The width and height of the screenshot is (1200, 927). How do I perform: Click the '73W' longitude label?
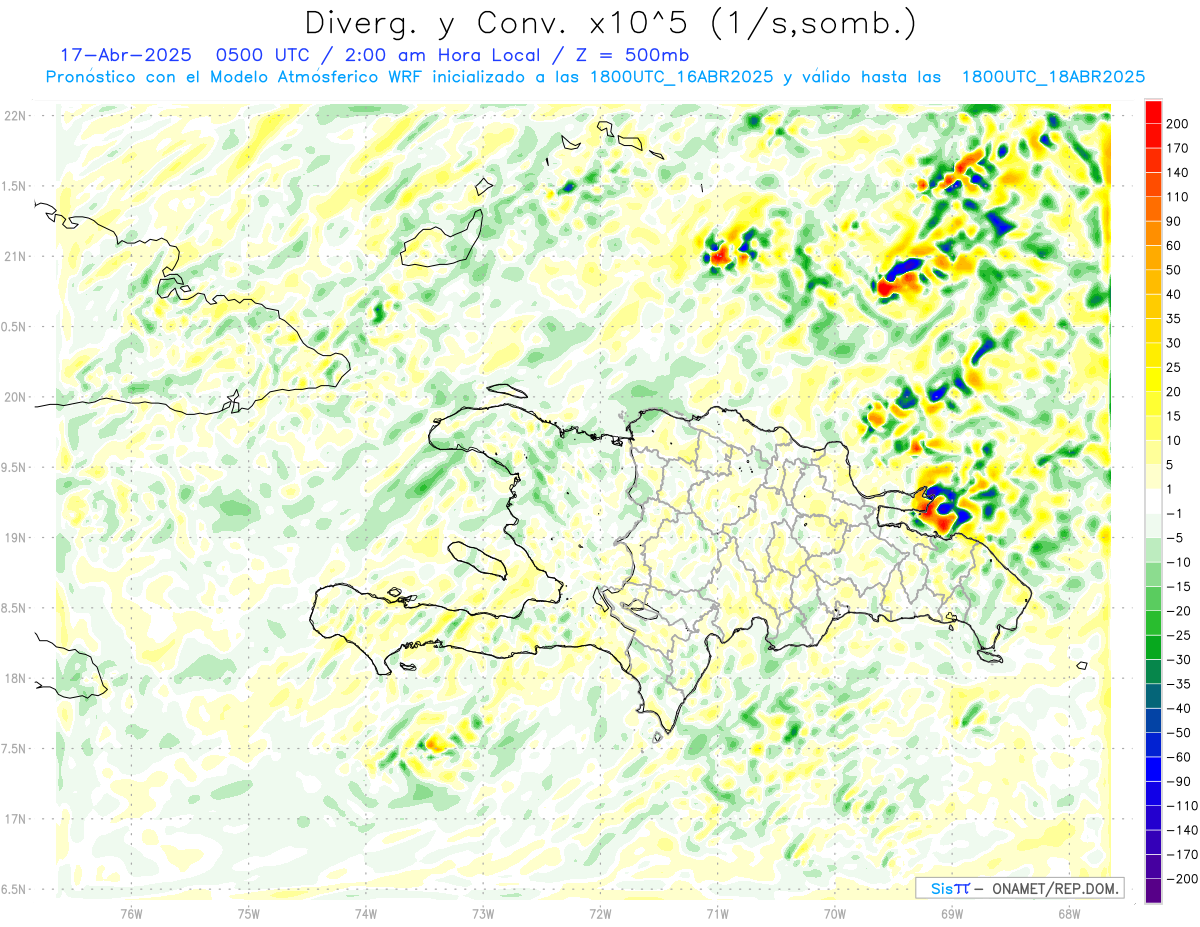pyautogui.click(x=483, y=913)
